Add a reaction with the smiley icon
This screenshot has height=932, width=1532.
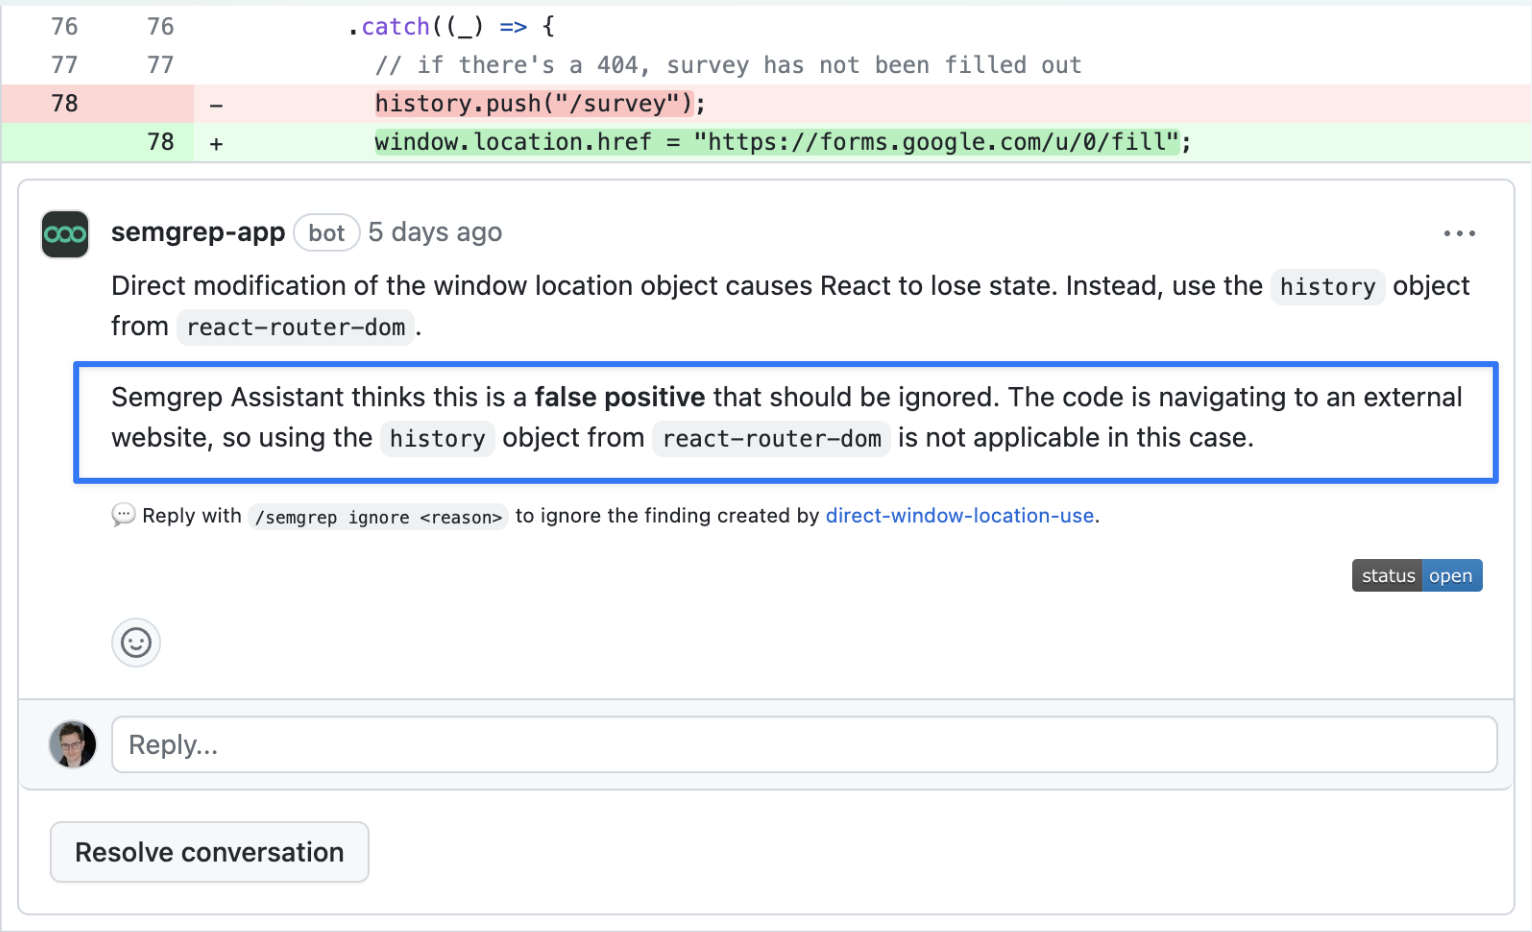click(x=136, y=643)
